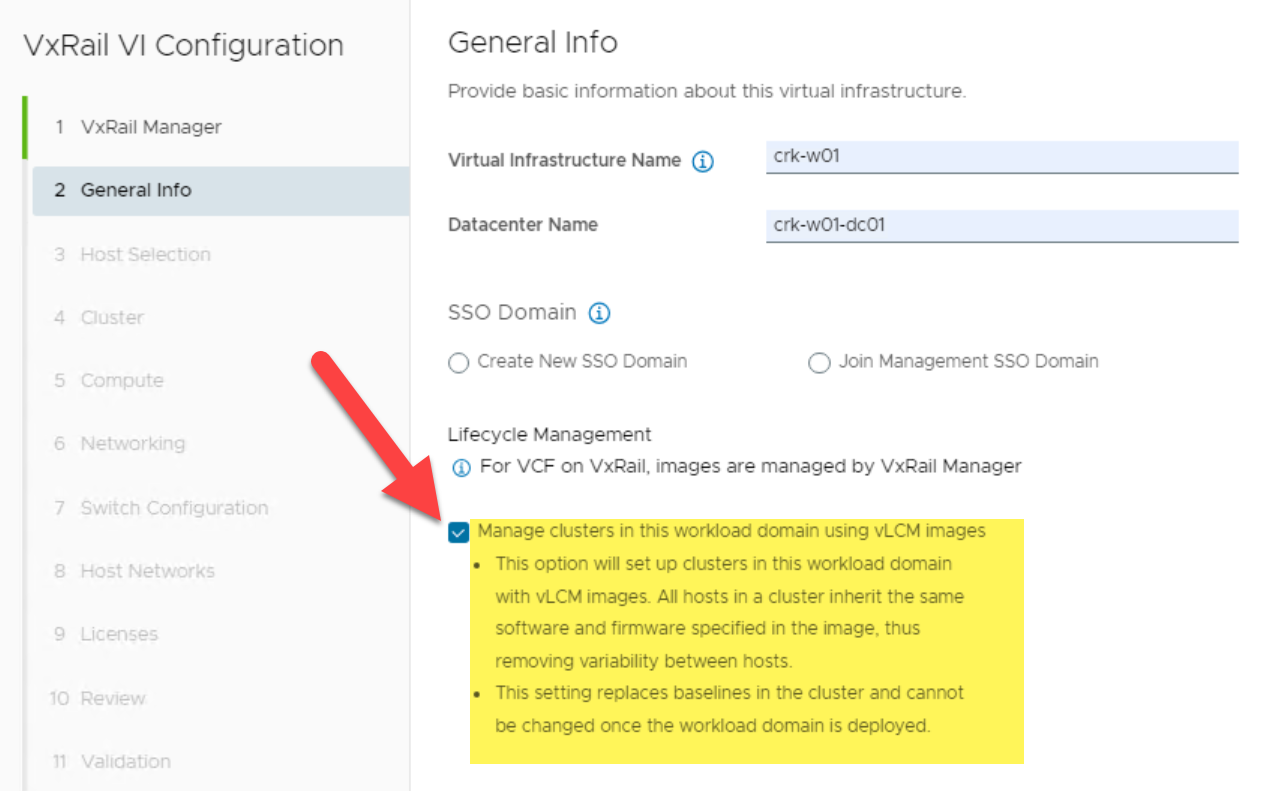The image size is (1284, 791).
Task: Select the Networking step
Action: (x=132, y=443)
